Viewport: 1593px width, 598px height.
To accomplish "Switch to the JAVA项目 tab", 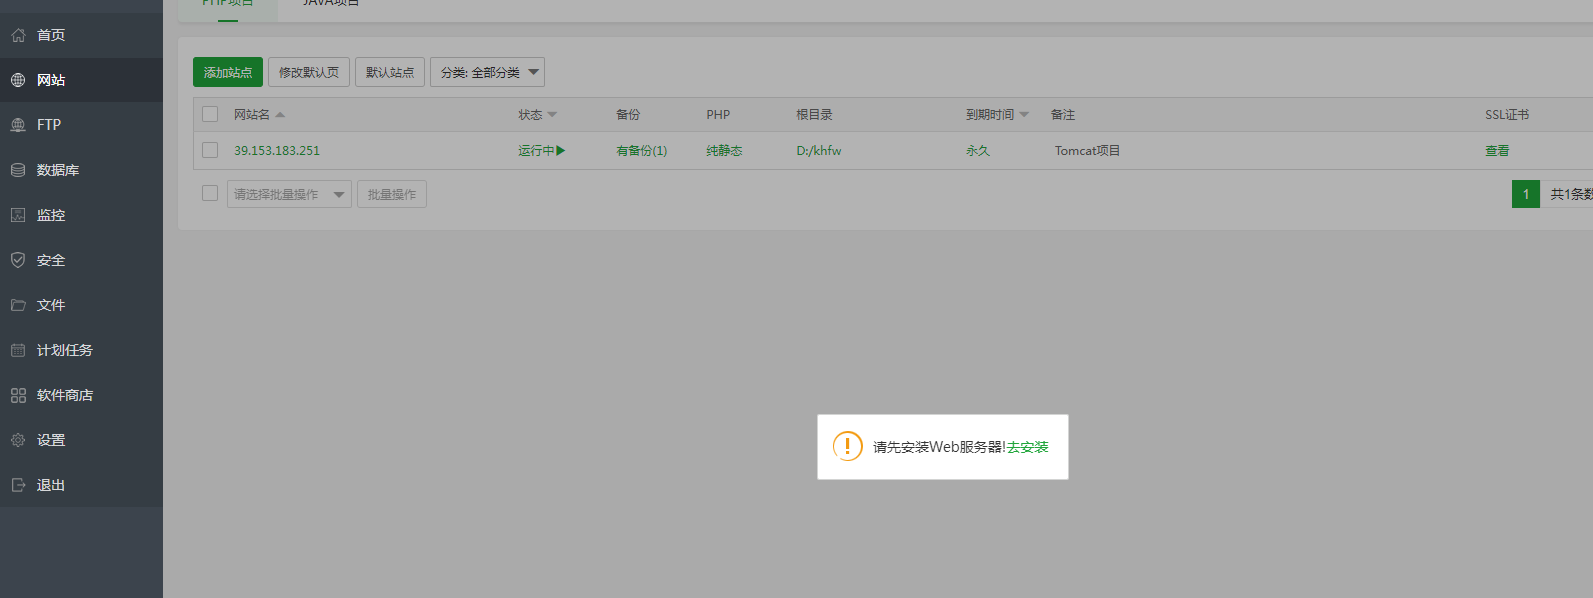I will click(x=331, y=4).
